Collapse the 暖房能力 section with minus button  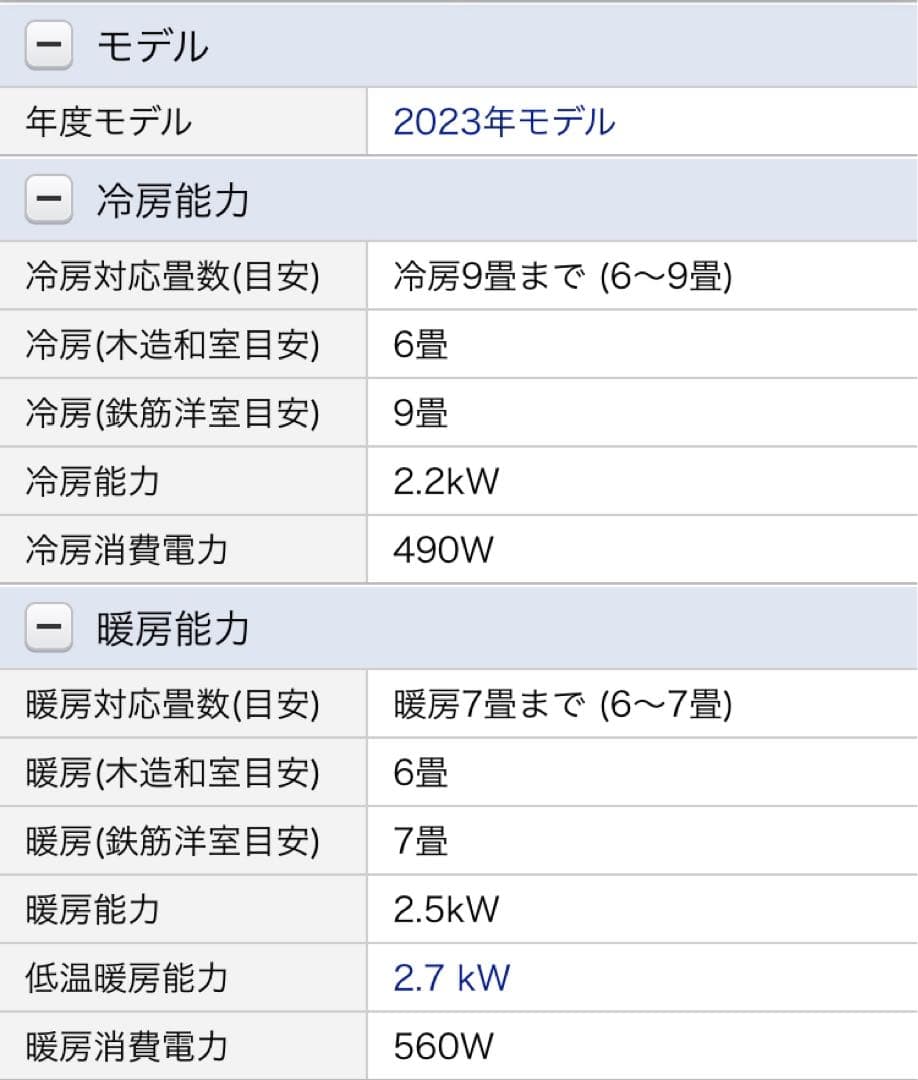[48, 629]
